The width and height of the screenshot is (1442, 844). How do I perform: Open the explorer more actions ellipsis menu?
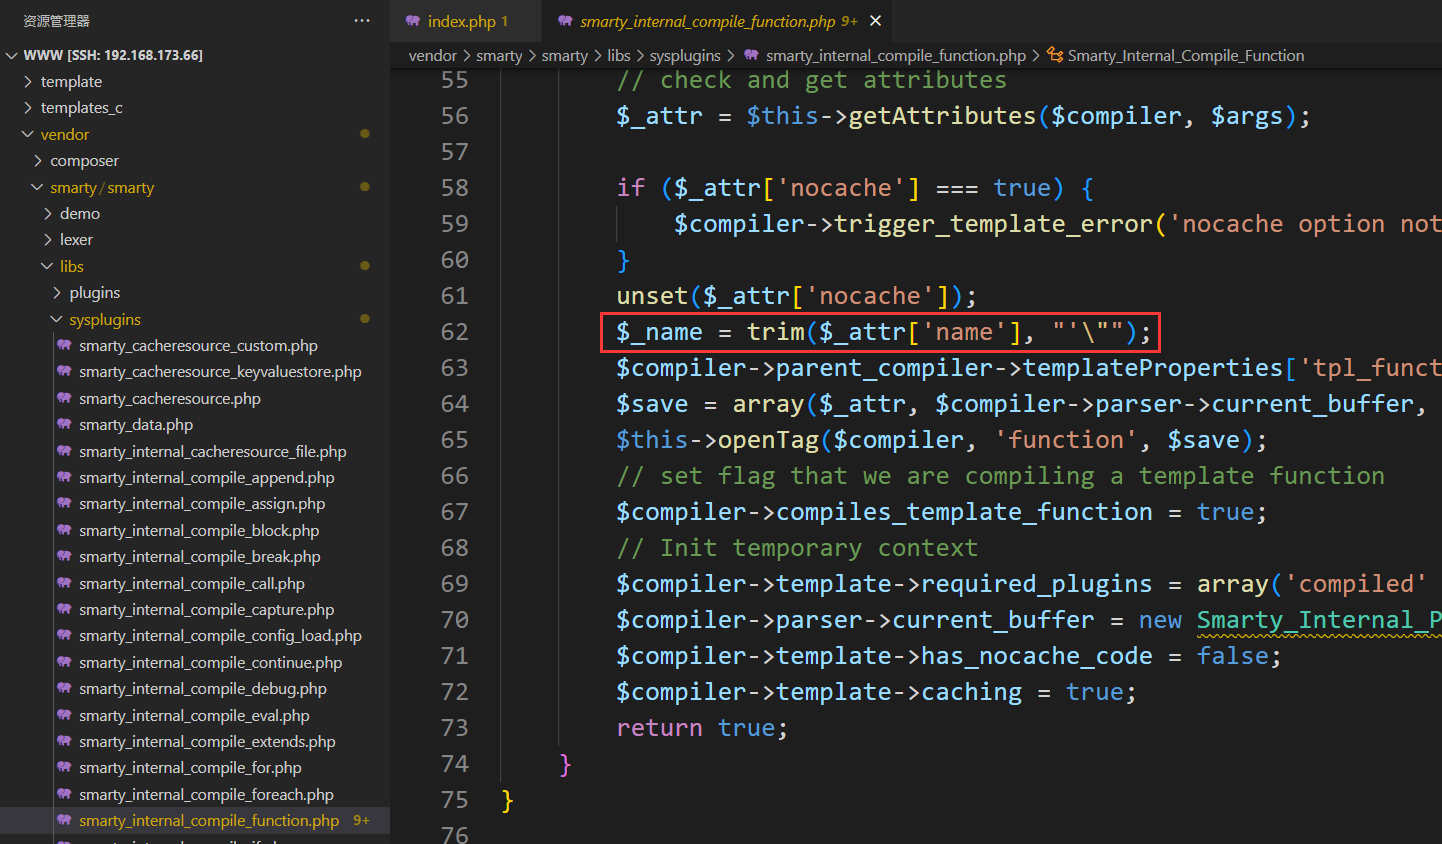(x=361, y=21)
